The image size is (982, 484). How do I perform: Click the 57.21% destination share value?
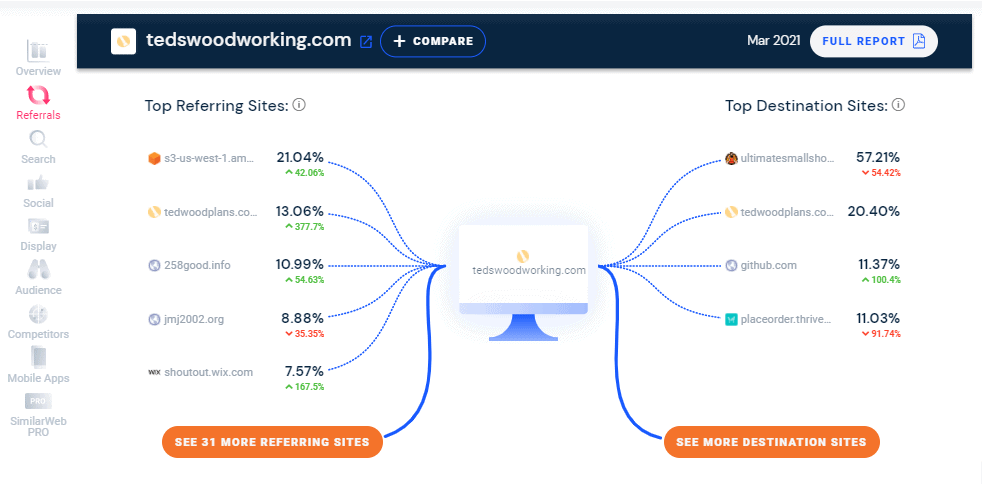pos(878,158)
